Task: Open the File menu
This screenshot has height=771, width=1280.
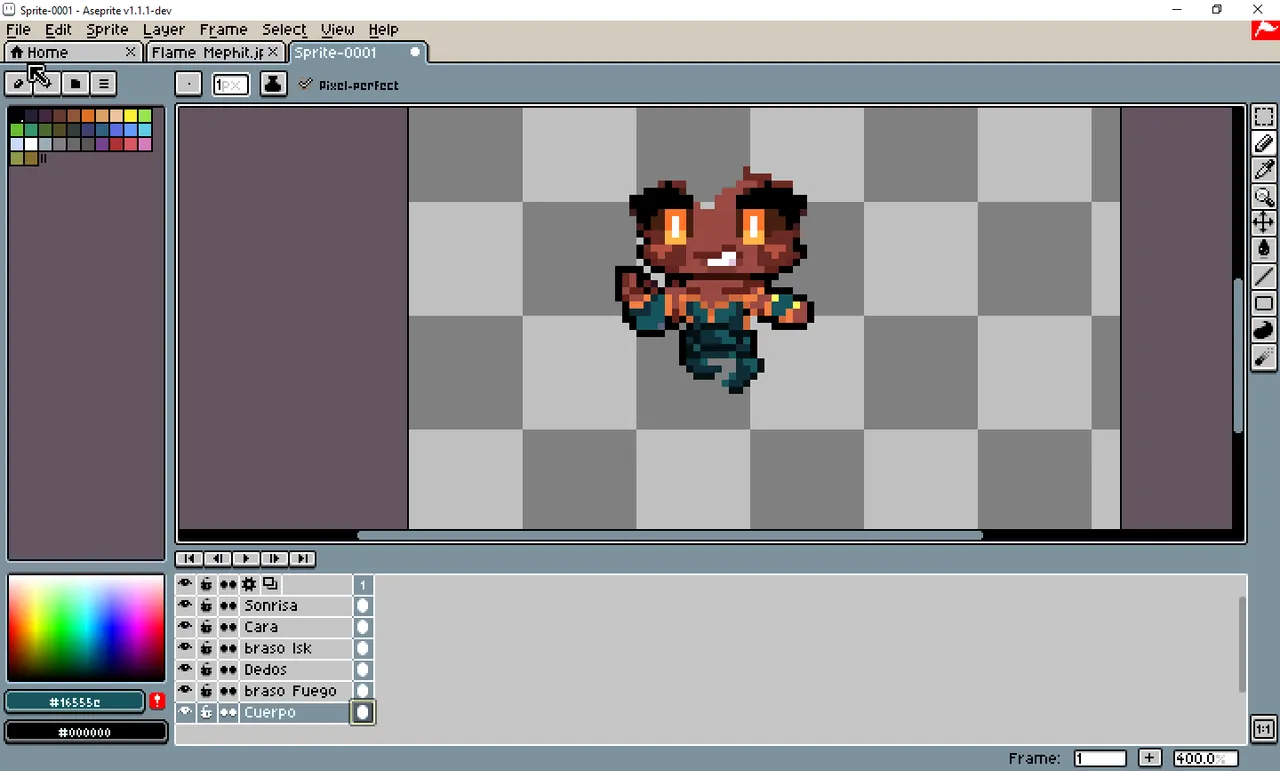Action: click(x=18, y=29)
